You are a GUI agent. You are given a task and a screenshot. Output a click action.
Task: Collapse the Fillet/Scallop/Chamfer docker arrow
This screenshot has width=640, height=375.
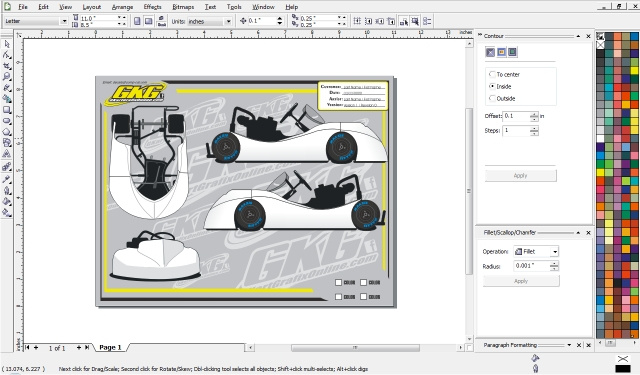point(578,233)
